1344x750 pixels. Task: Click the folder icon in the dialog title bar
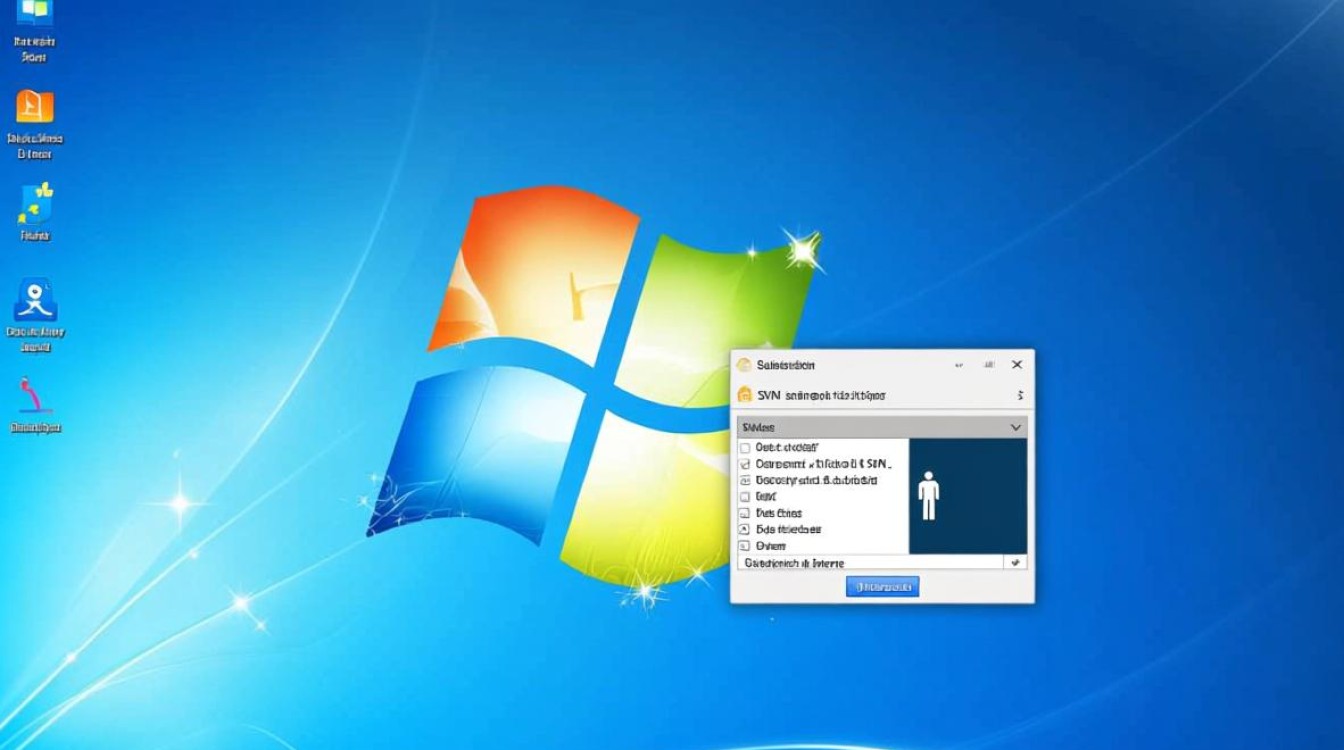(744, 365)
